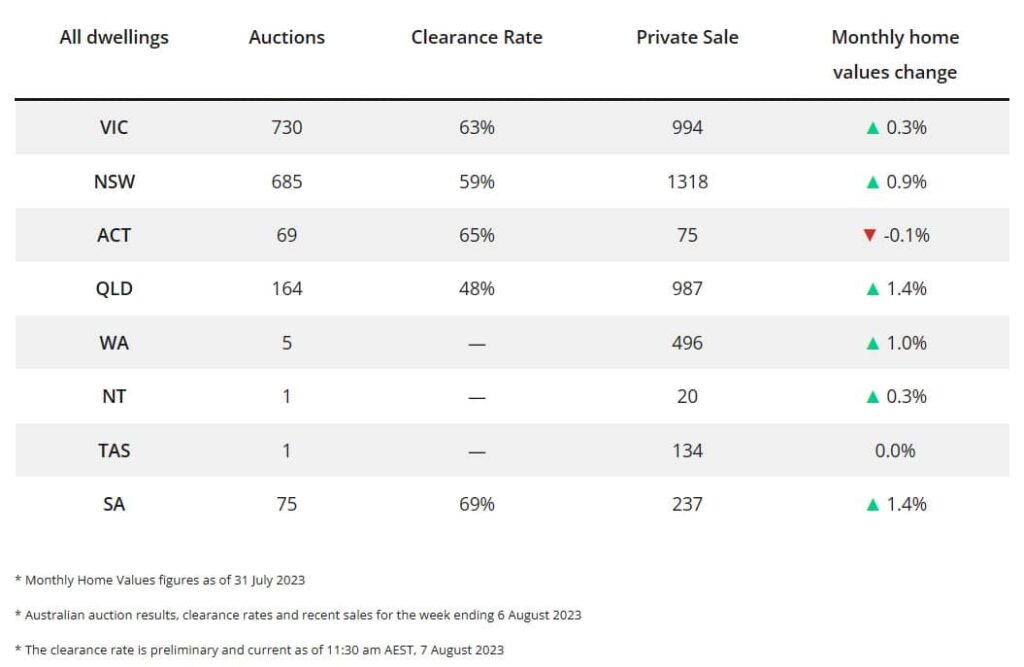Click the TAS 0.0% monthly change value

tap(894, 451)
